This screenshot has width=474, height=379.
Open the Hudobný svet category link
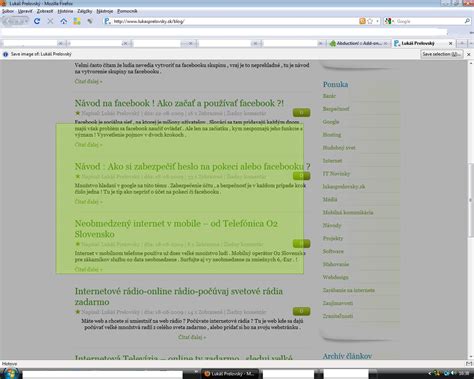339,148
